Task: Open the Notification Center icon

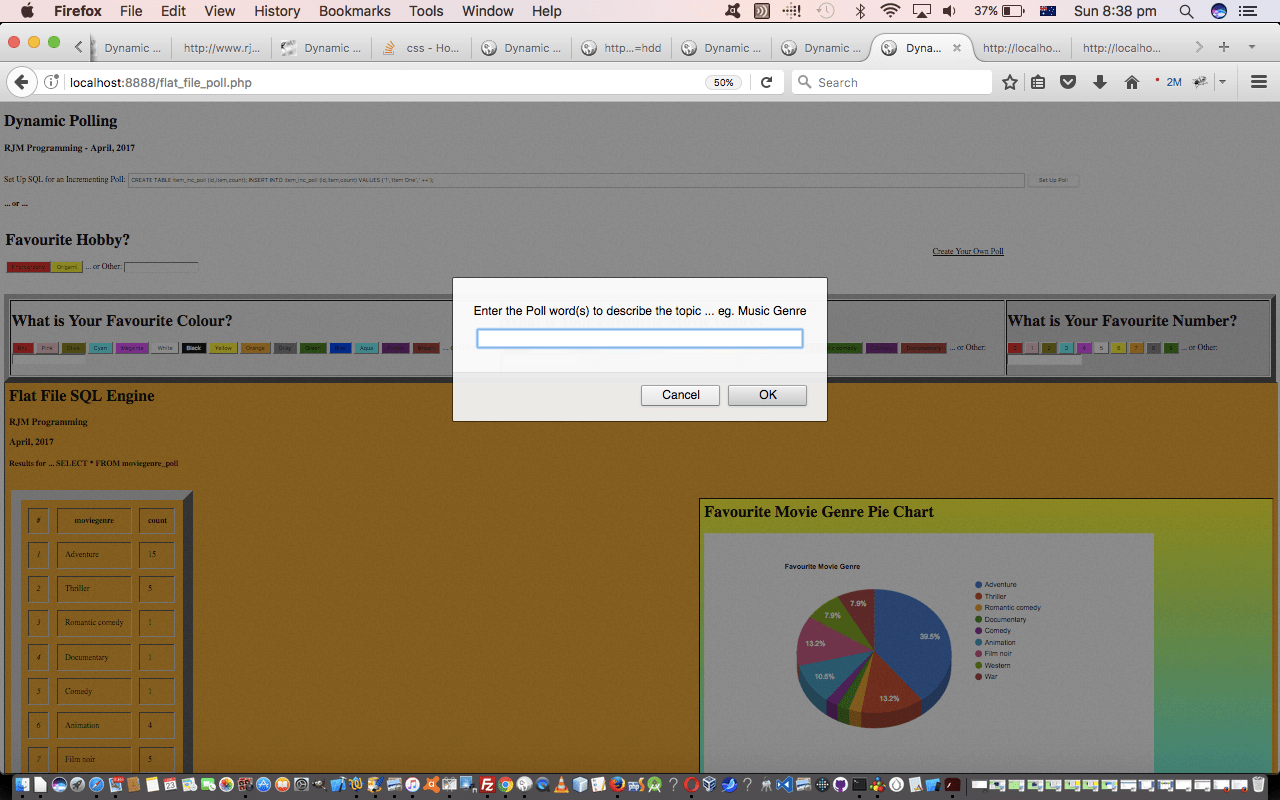Action: click(1247, 11)
